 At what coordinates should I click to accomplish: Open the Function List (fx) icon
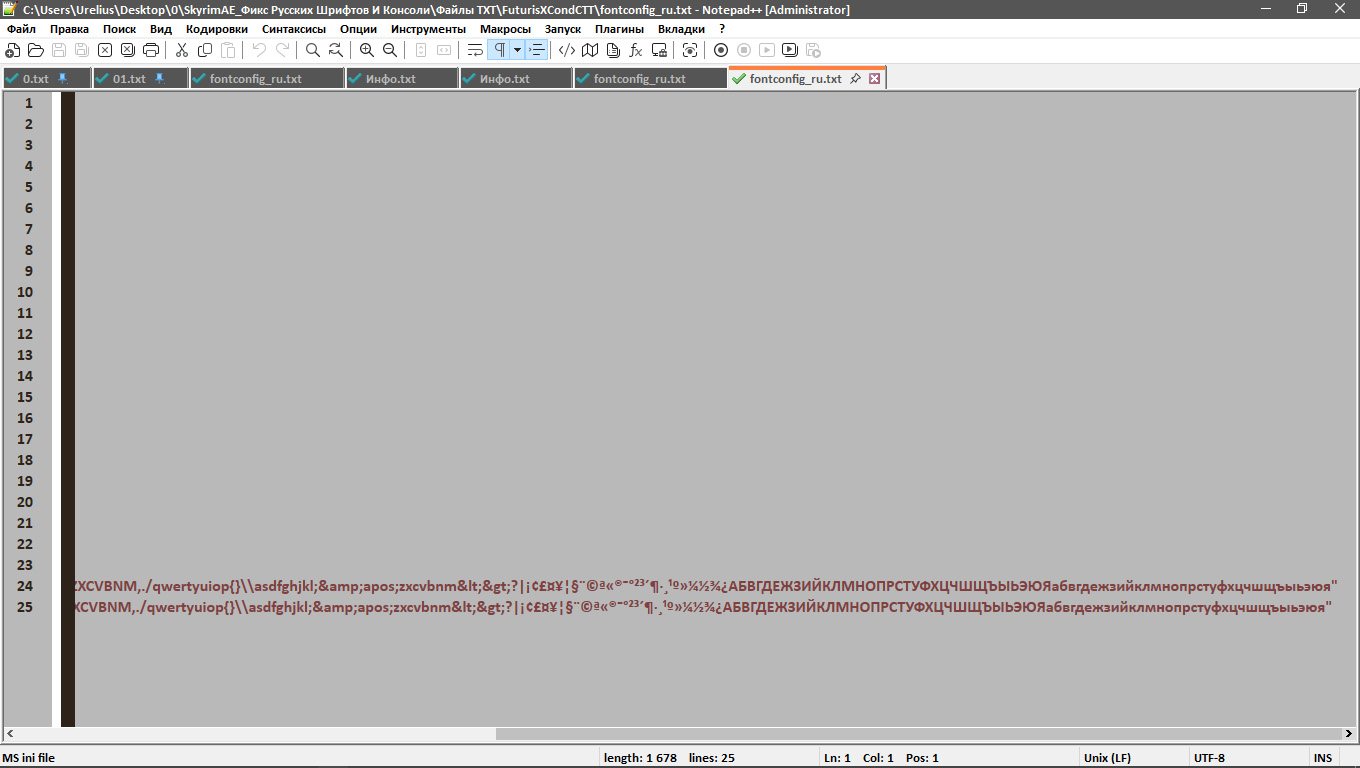(636, 50)
